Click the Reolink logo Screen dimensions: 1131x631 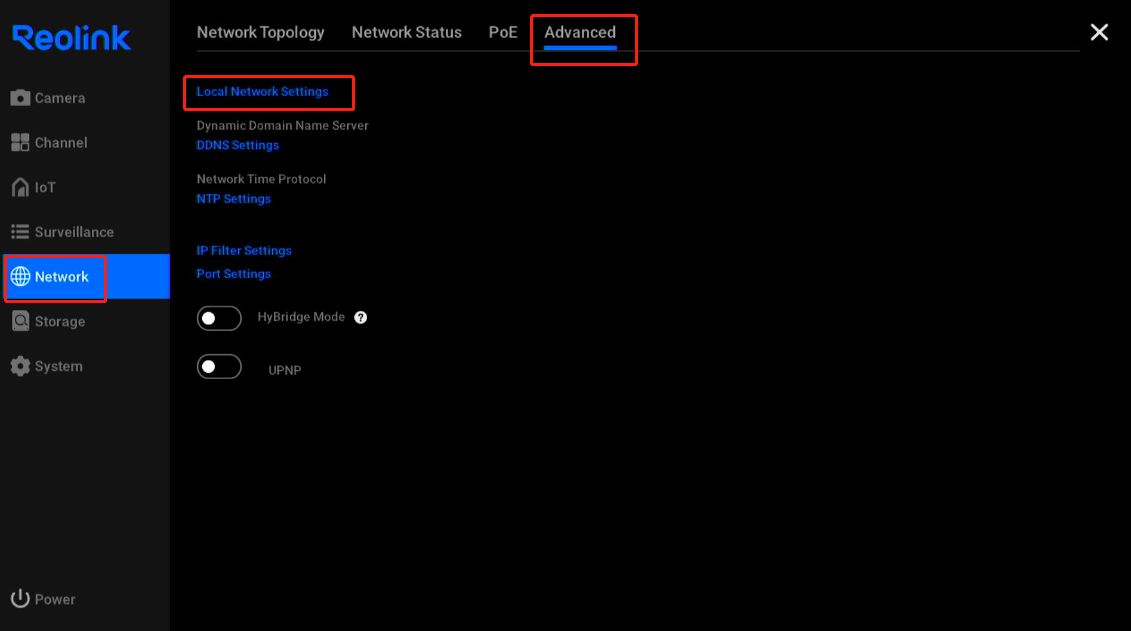(71, 37)
